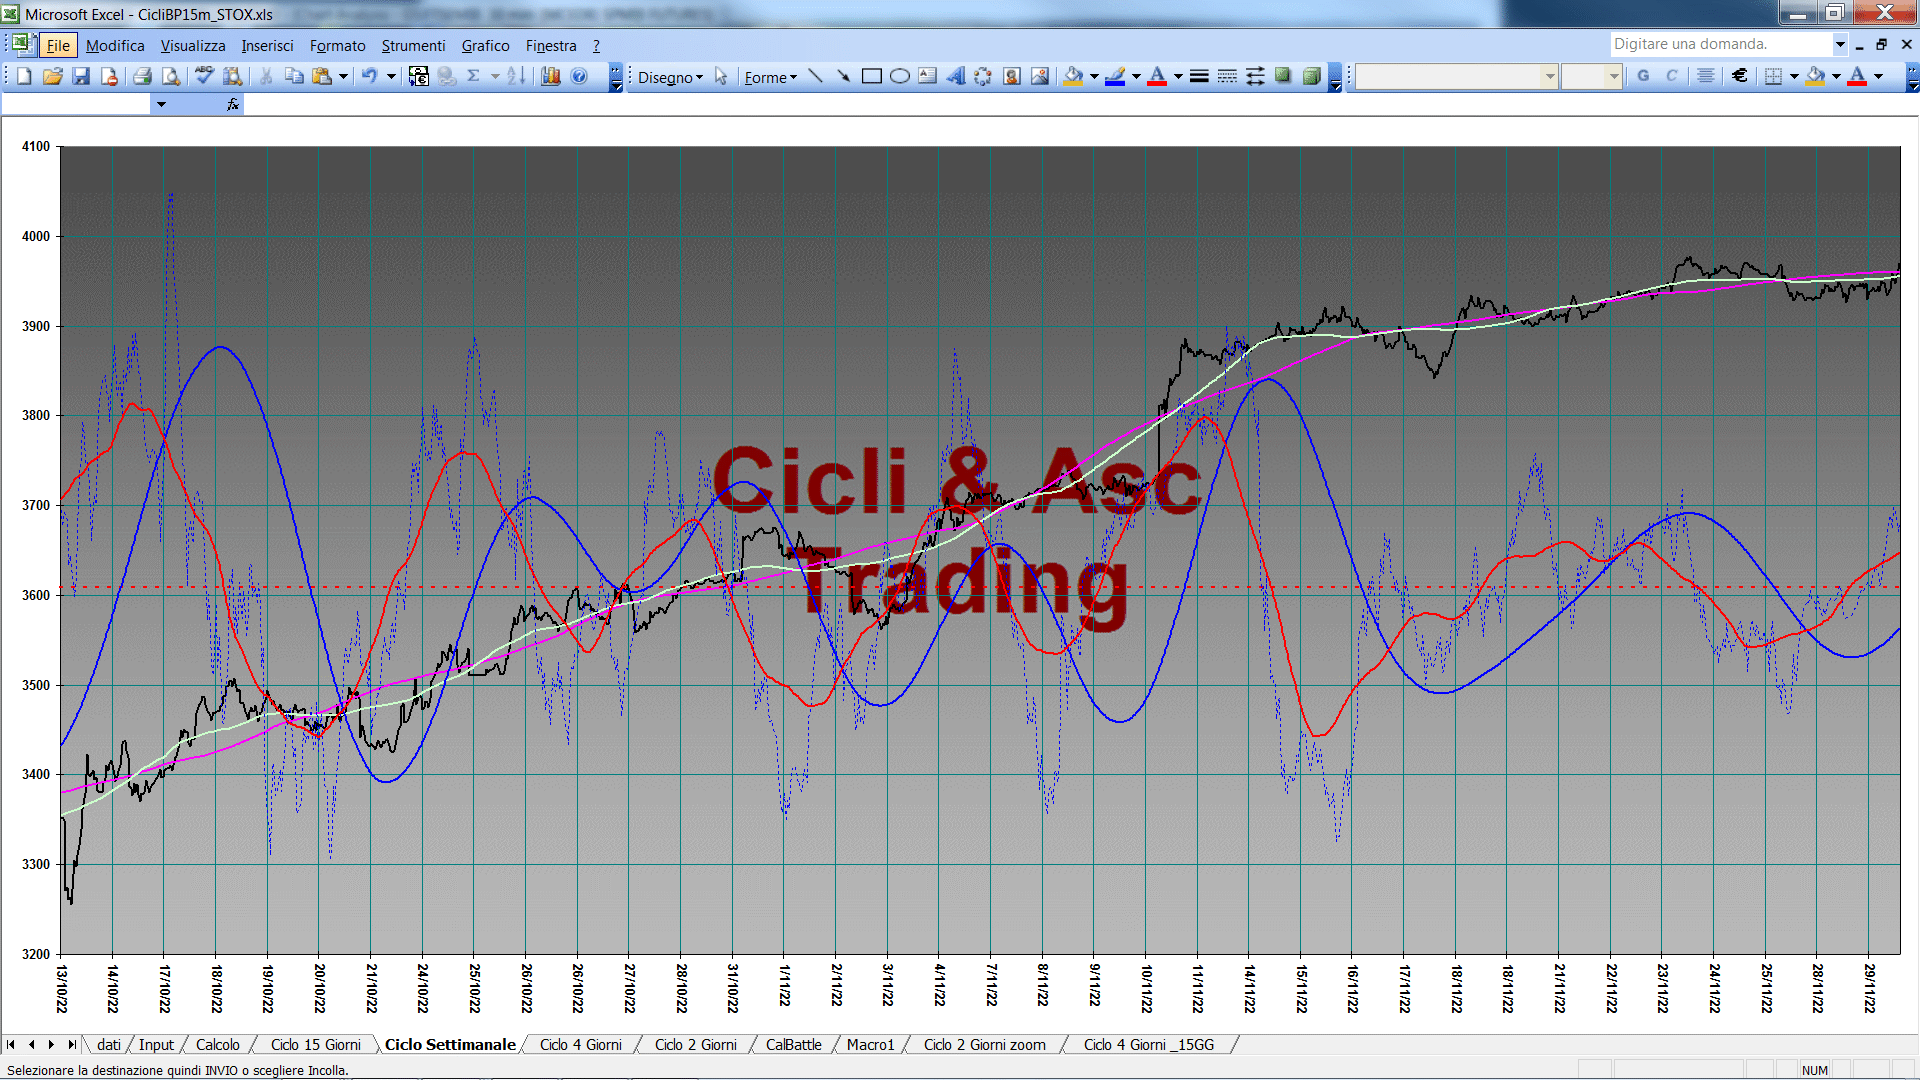Open the Font name combo box
The image size is (1920, 1080).
point(1456,76)
